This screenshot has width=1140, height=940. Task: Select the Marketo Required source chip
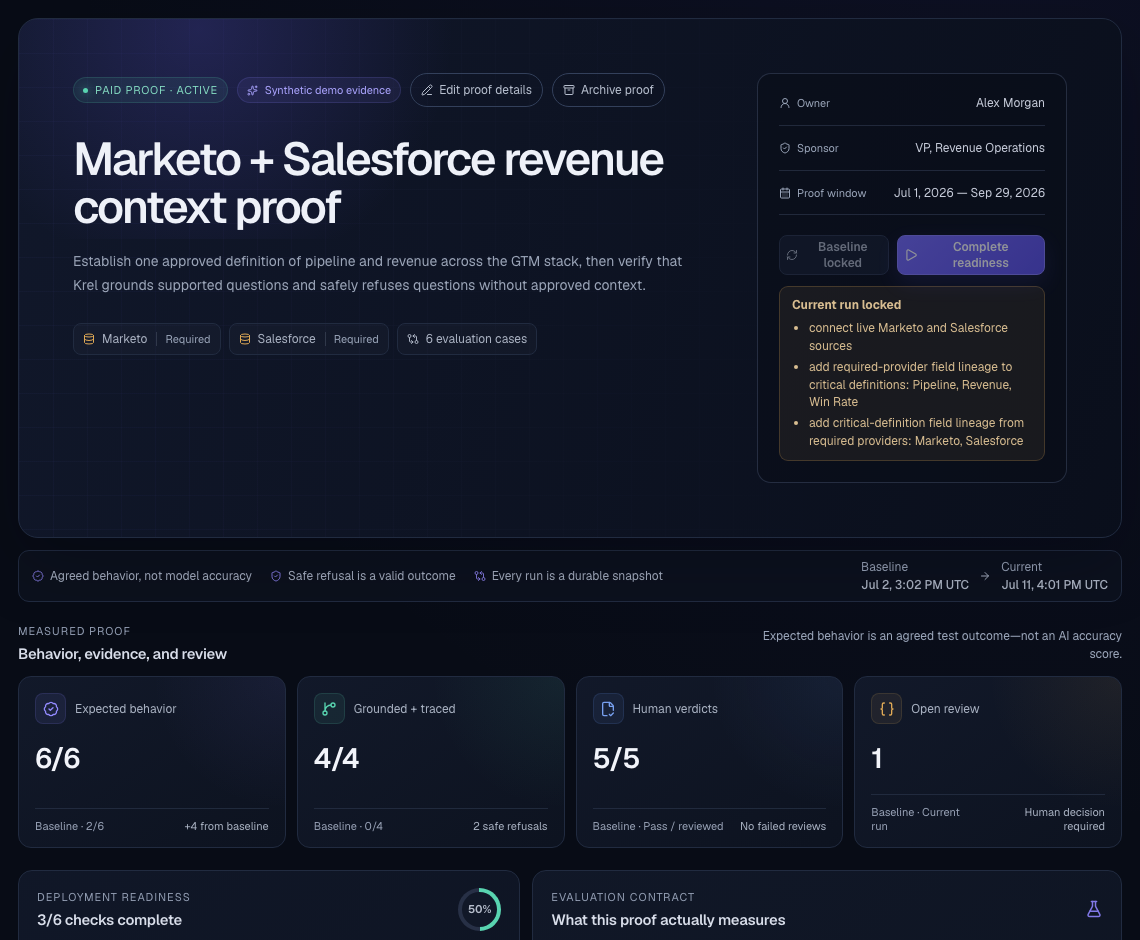[x=147, y=340]
